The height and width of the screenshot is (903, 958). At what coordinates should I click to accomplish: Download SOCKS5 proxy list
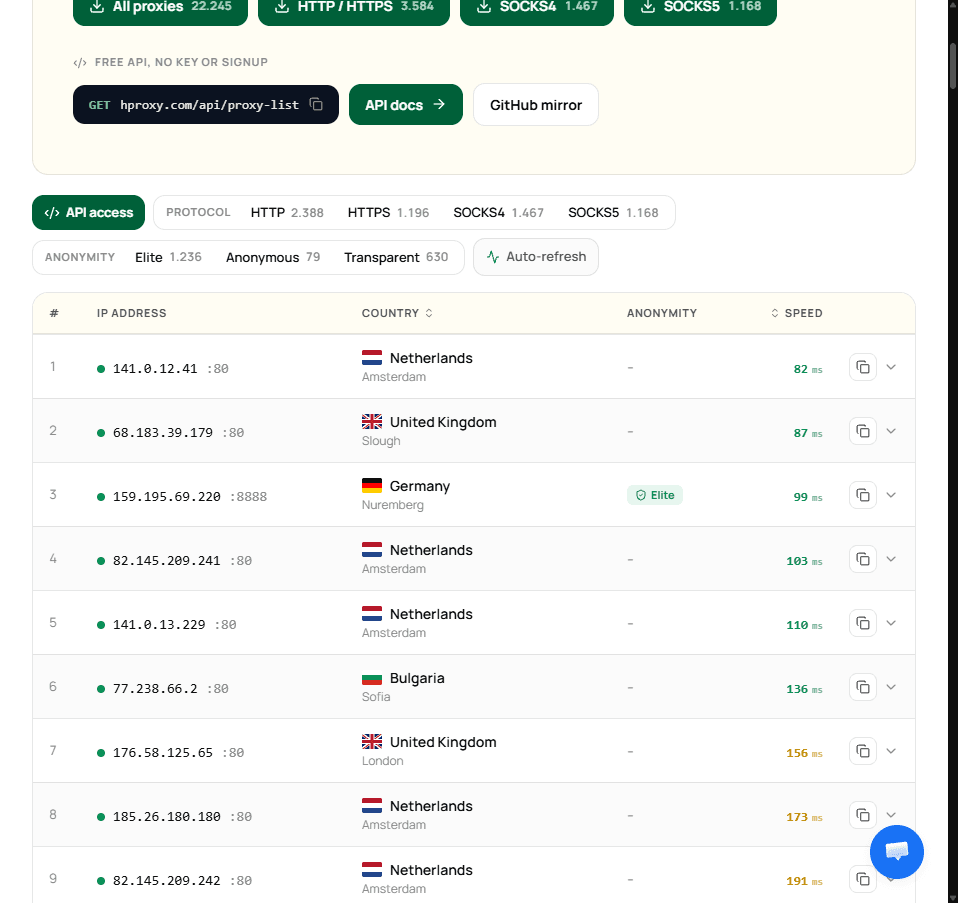point(700,9)
